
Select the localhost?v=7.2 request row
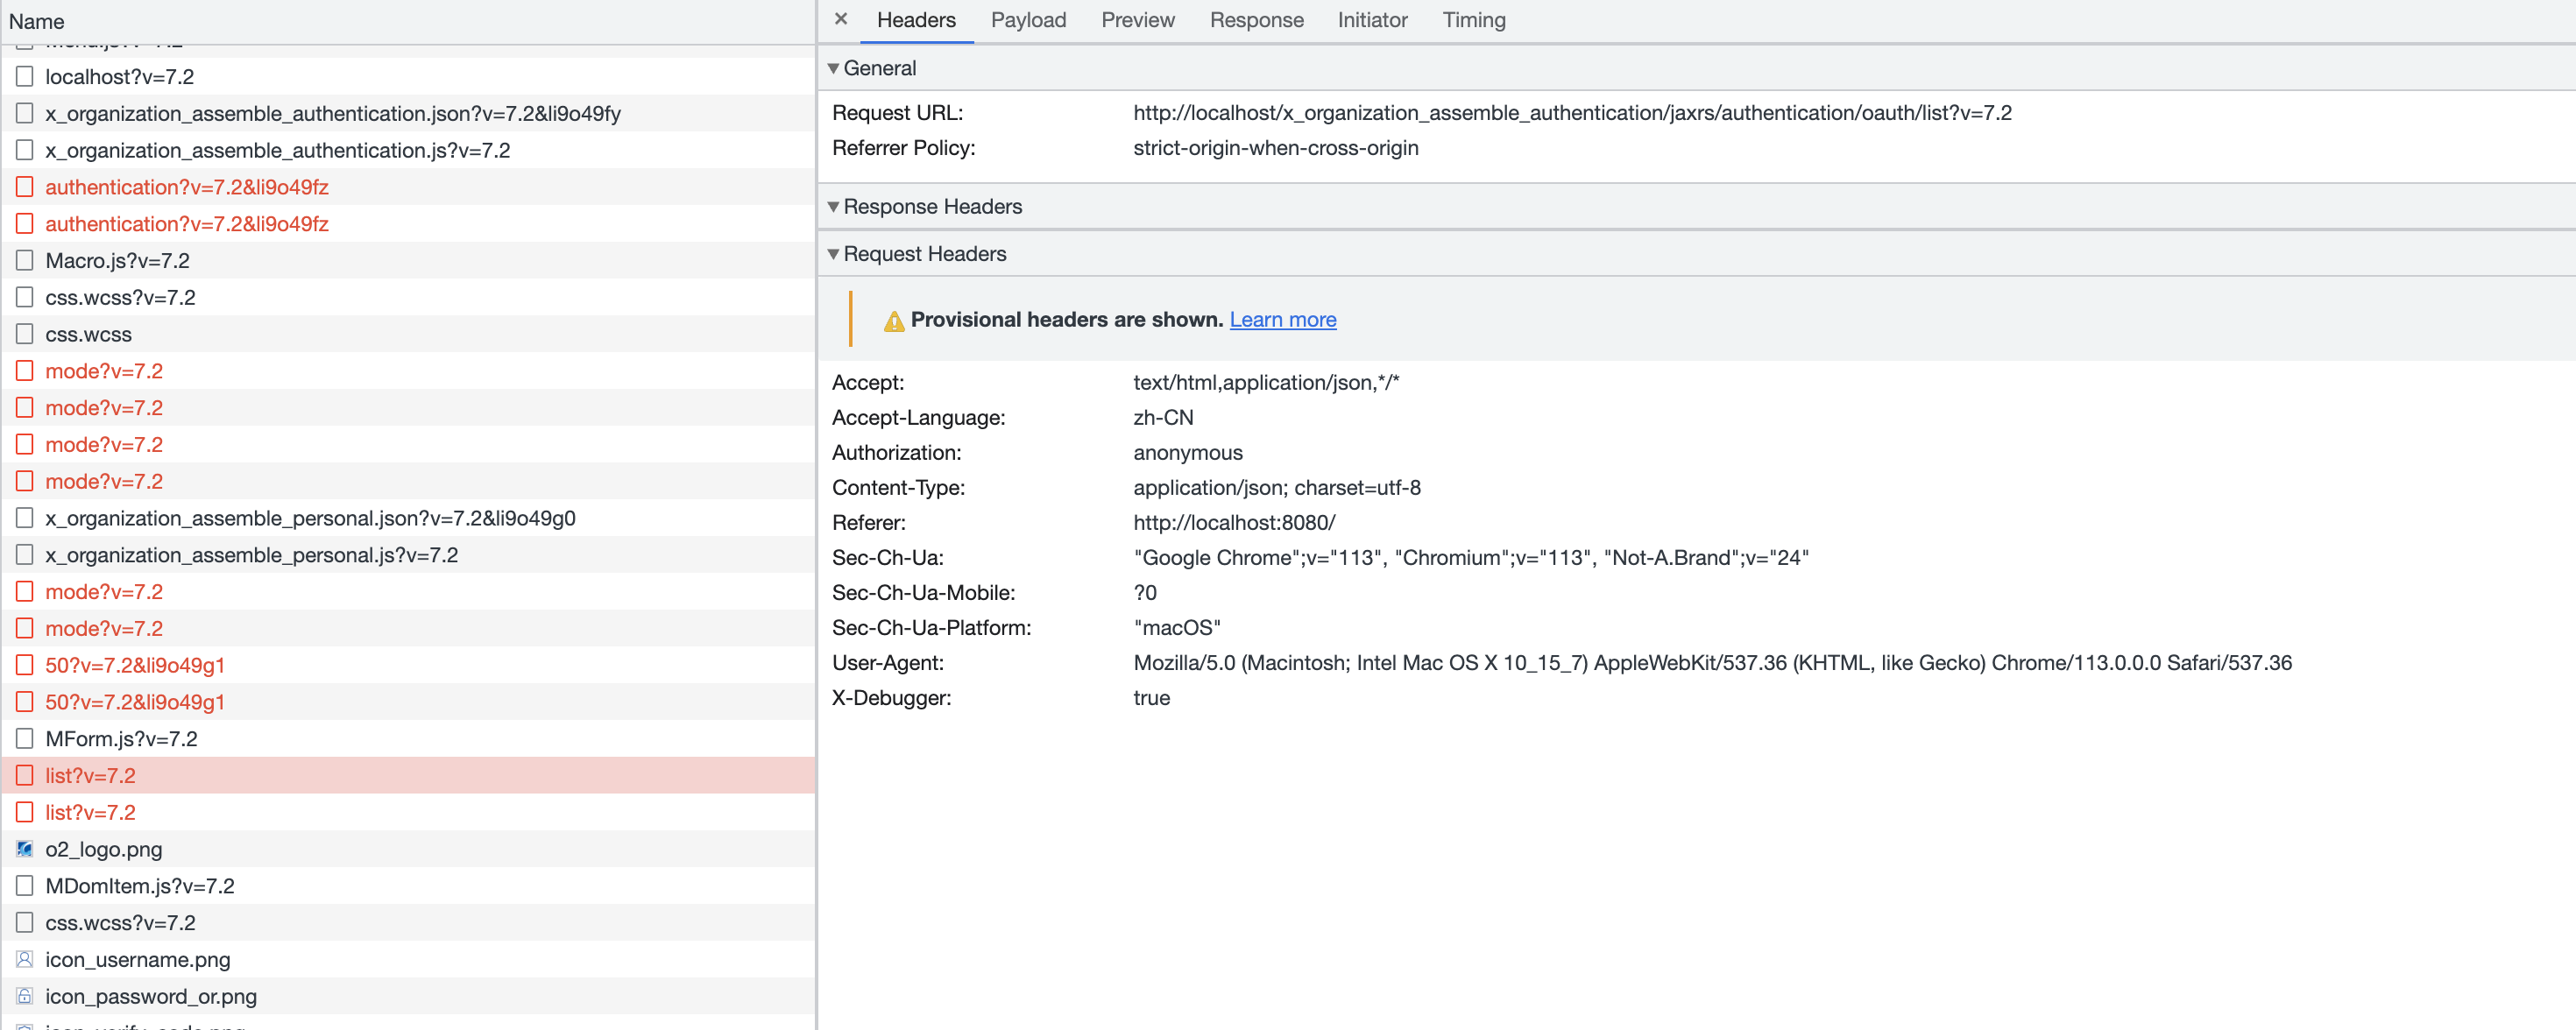120,77
